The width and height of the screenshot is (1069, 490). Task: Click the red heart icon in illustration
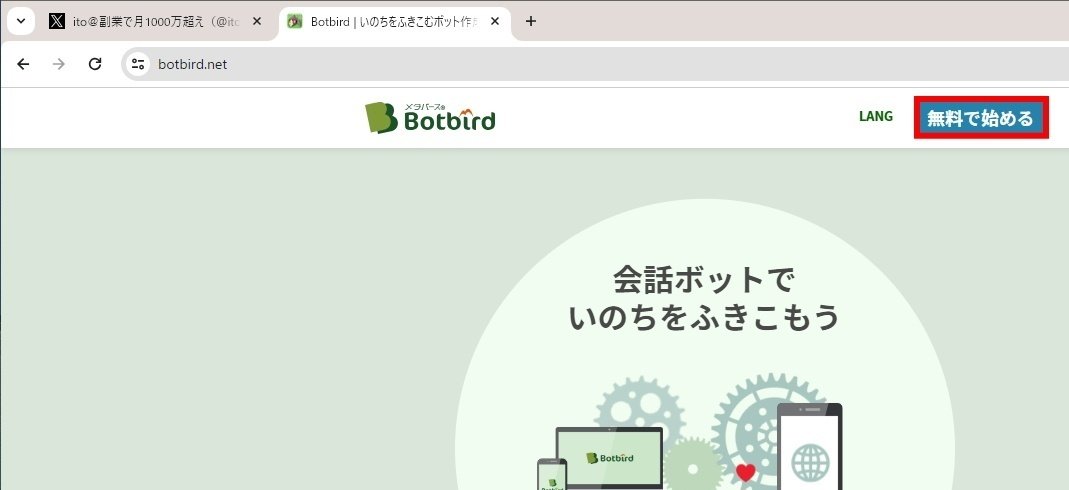(746, 472)
